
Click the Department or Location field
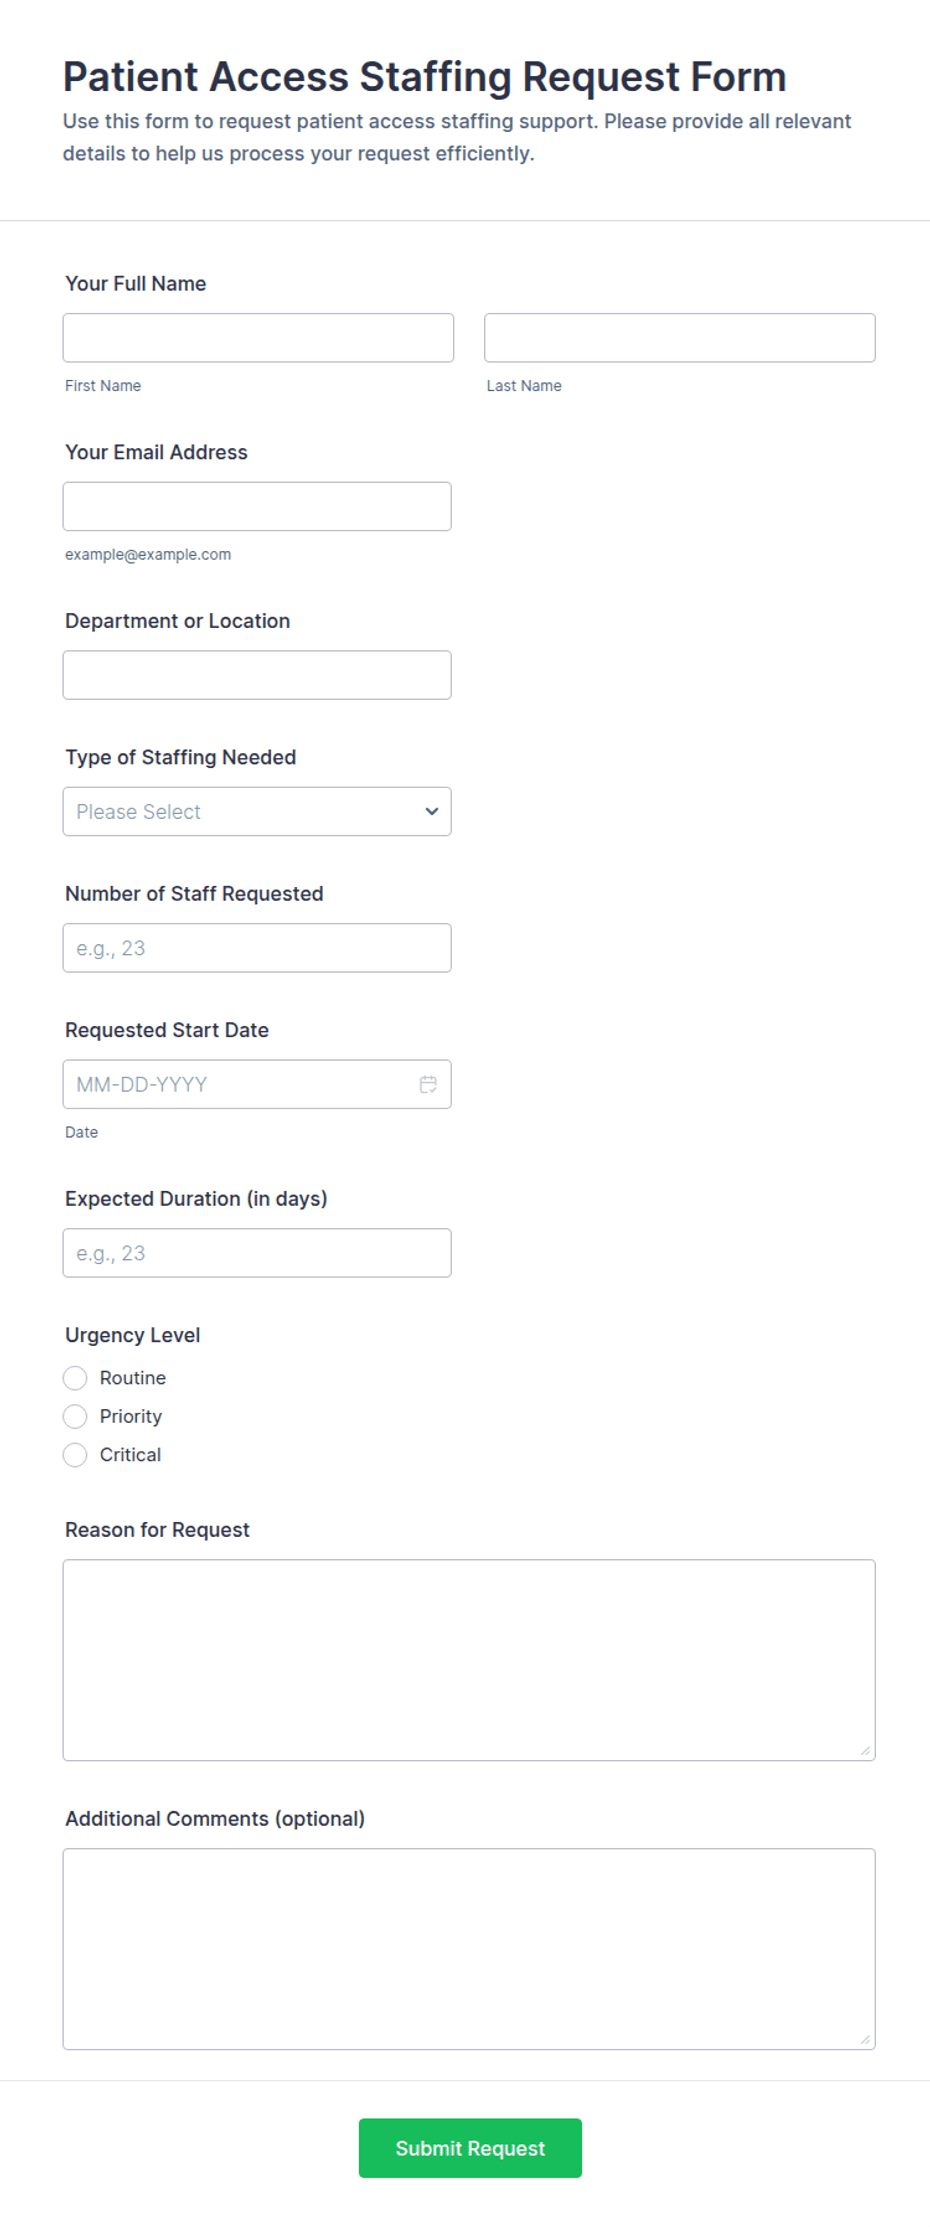257,675
